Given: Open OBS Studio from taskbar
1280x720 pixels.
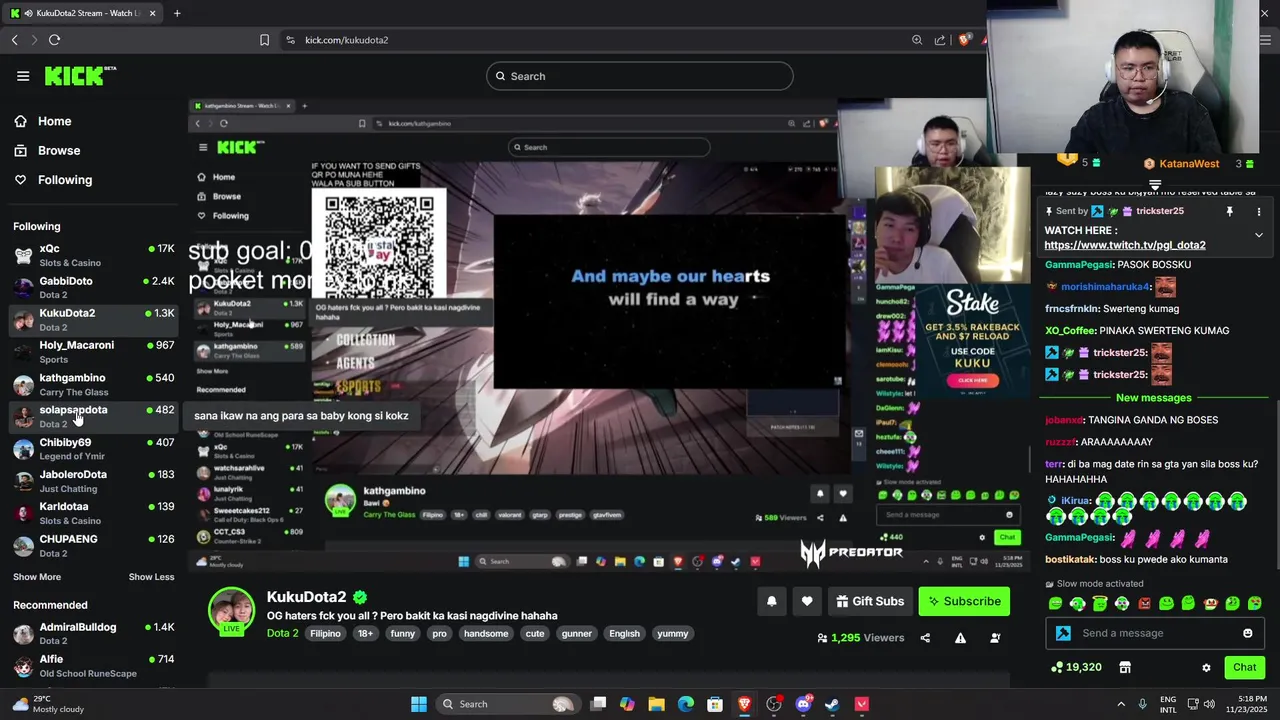Looking at the screenshot, I should (774, 704).
